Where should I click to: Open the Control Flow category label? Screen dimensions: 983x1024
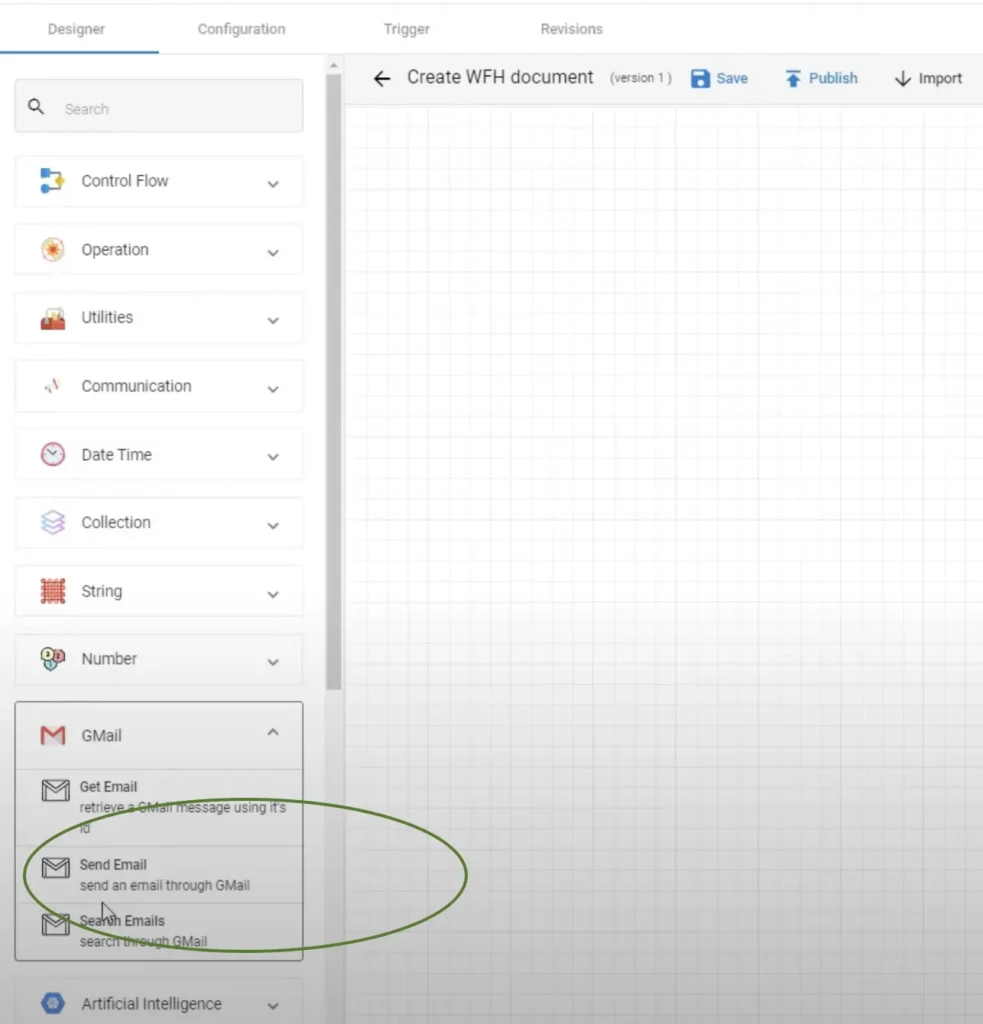point(125,181)
